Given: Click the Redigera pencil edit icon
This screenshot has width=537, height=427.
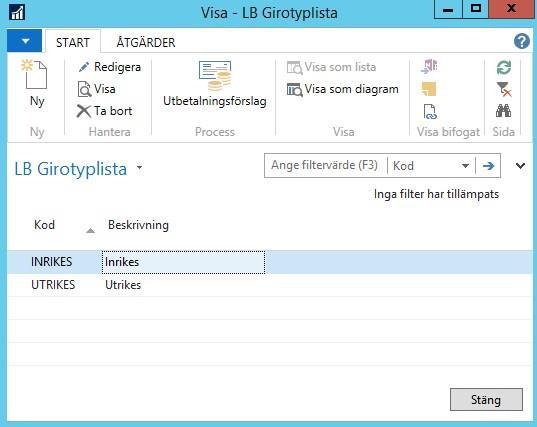Looking at the screenshot, I should (84, 67).
